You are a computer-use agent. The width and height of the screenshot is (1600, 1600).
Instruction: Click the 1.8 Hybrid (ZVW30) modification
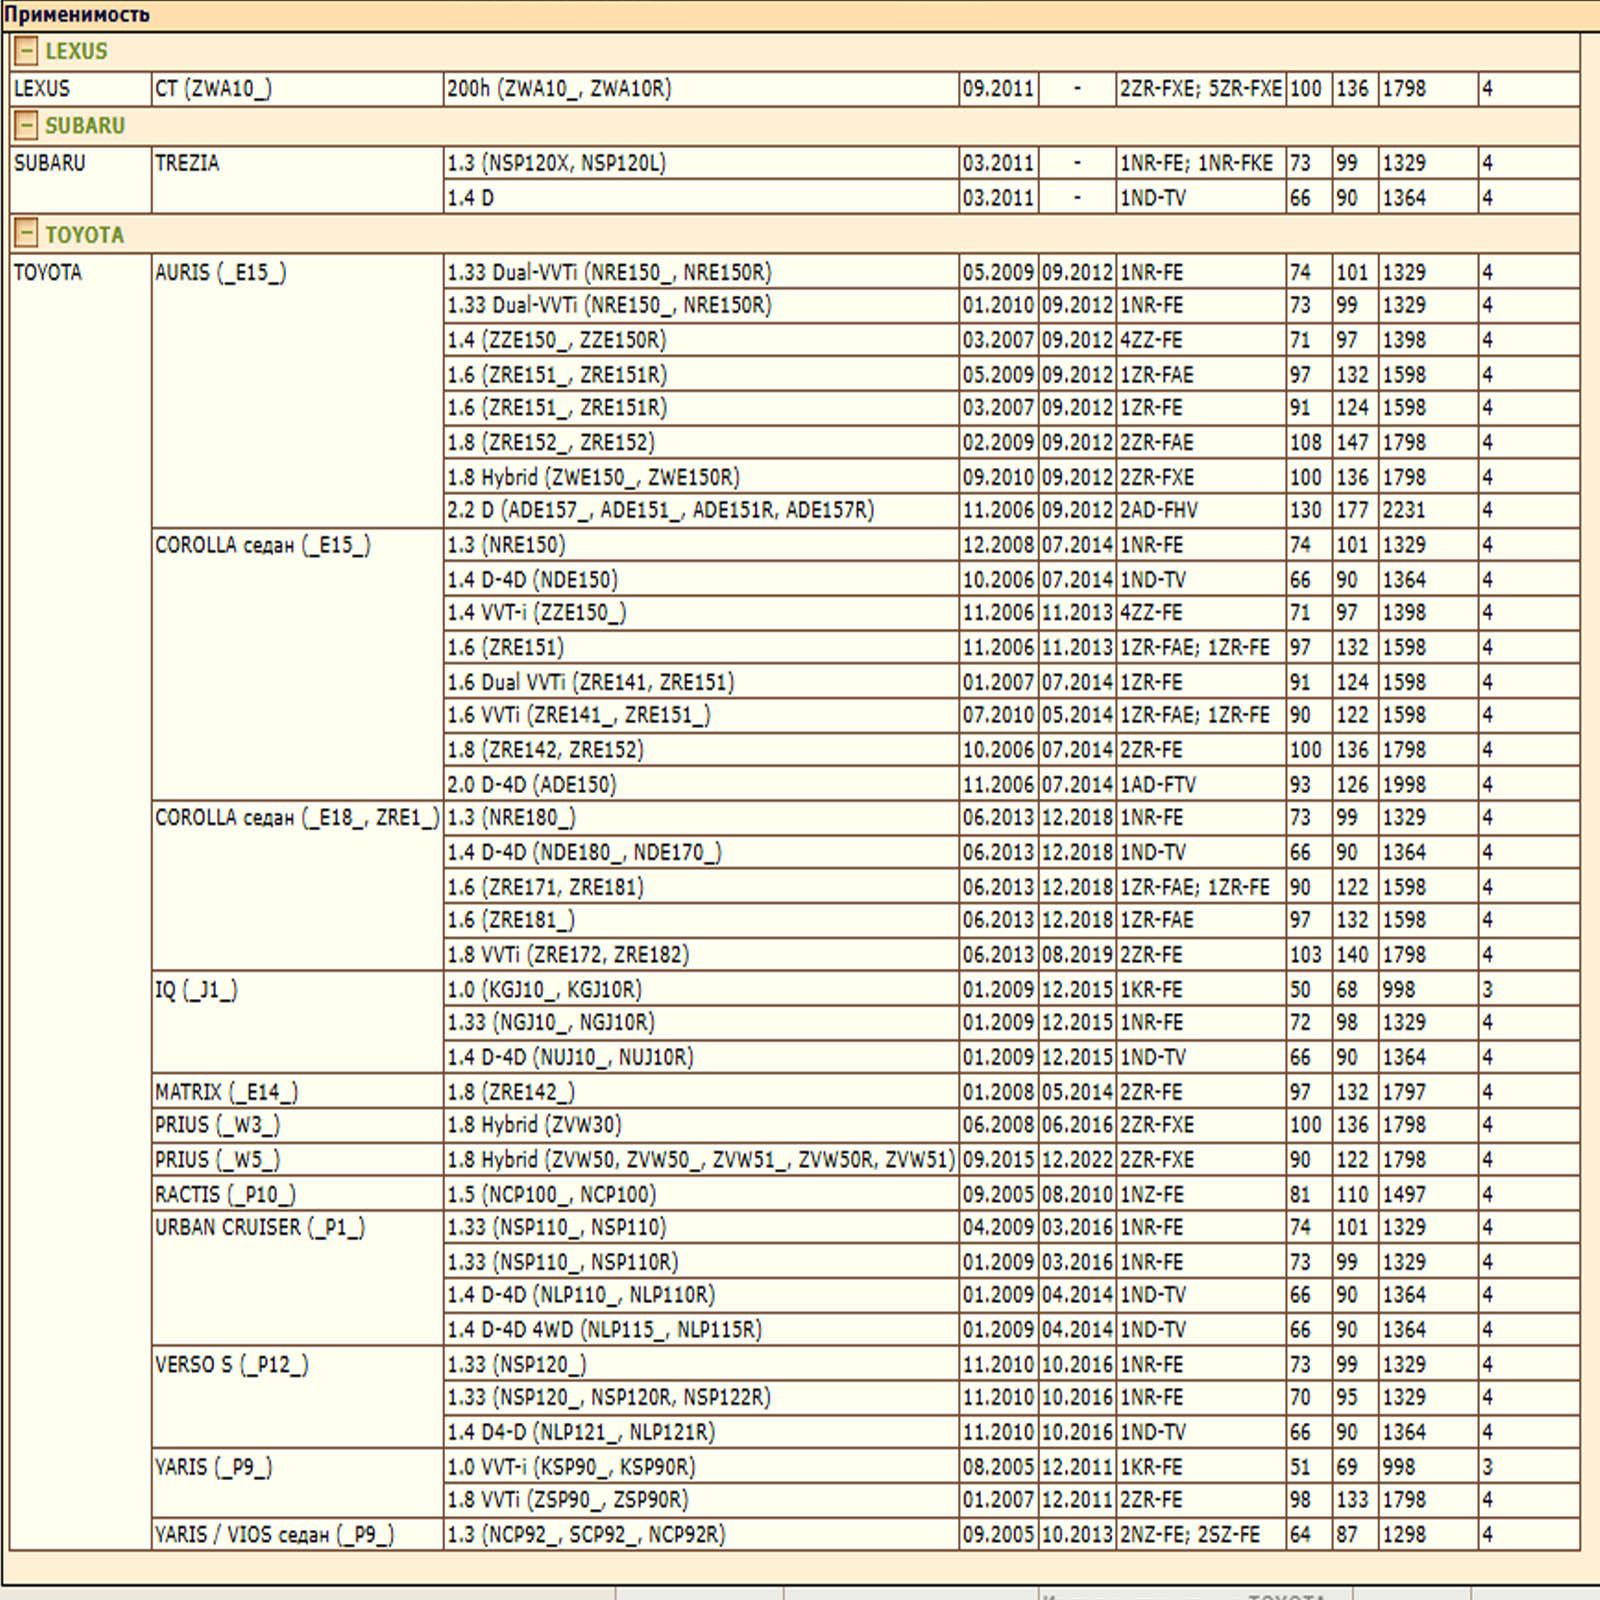coord(534,1126)
